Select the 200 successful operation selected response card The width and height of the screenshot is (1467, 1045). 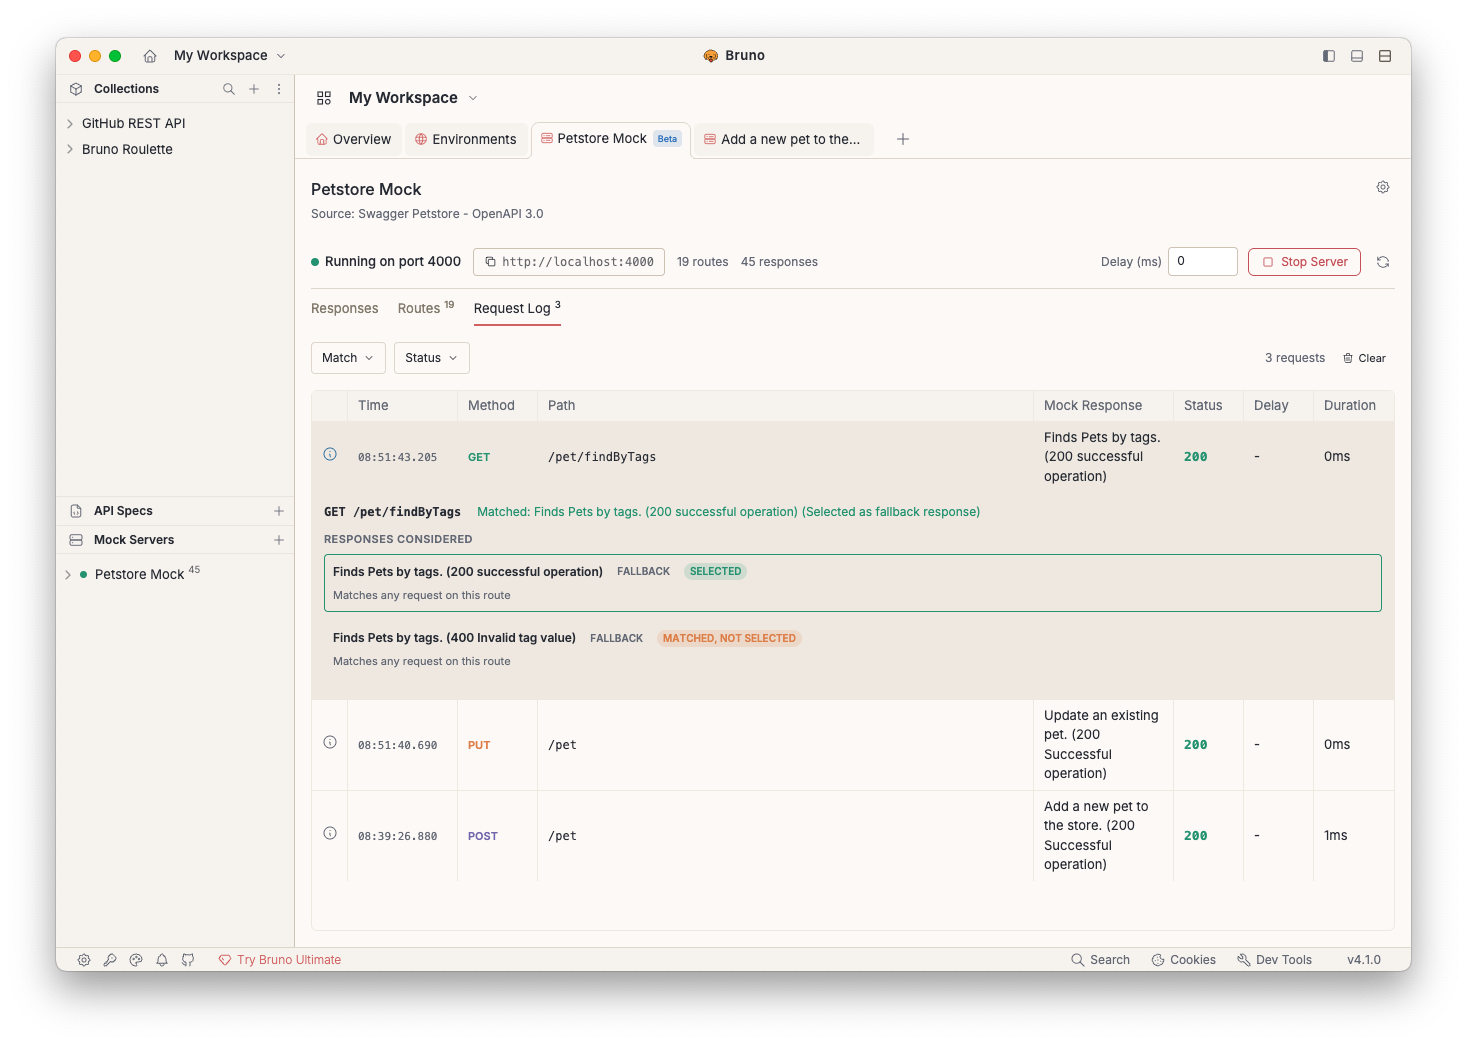point(853,583)
